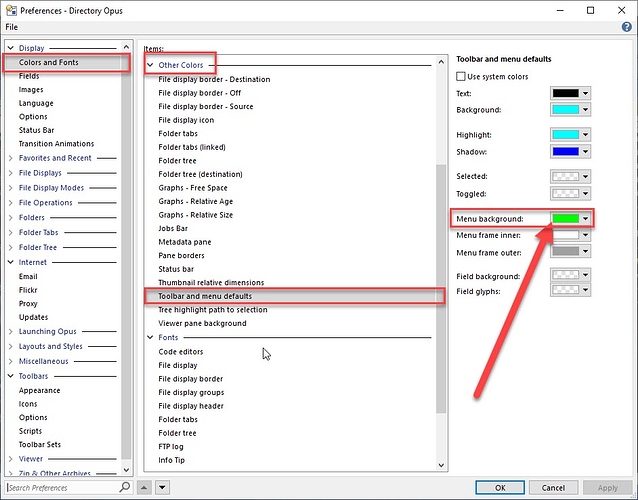Expand Folder Tabs category
The image size is (638, 500).
(11, 232)
